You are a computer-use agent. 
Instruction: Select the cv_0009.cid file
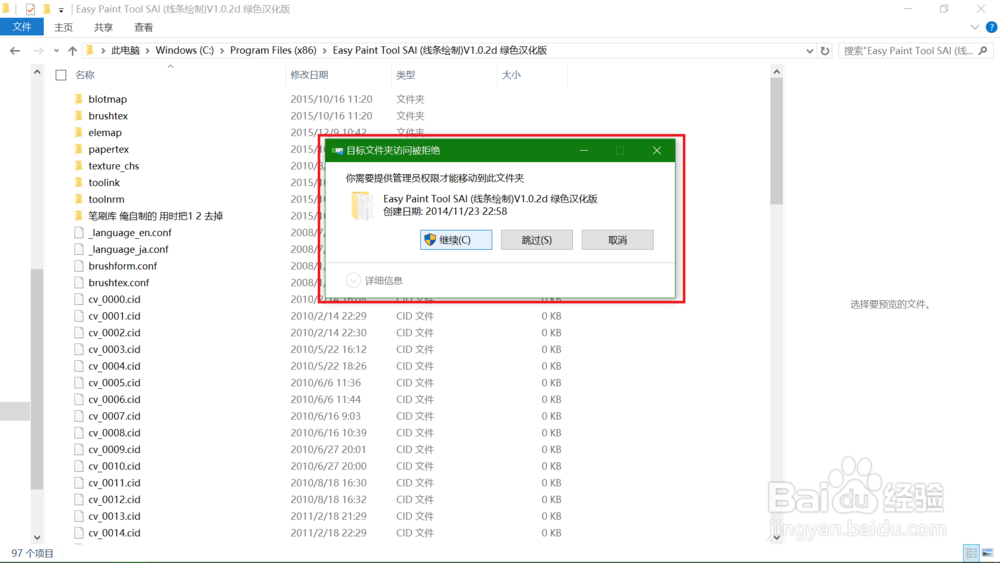tap(114, 449)
